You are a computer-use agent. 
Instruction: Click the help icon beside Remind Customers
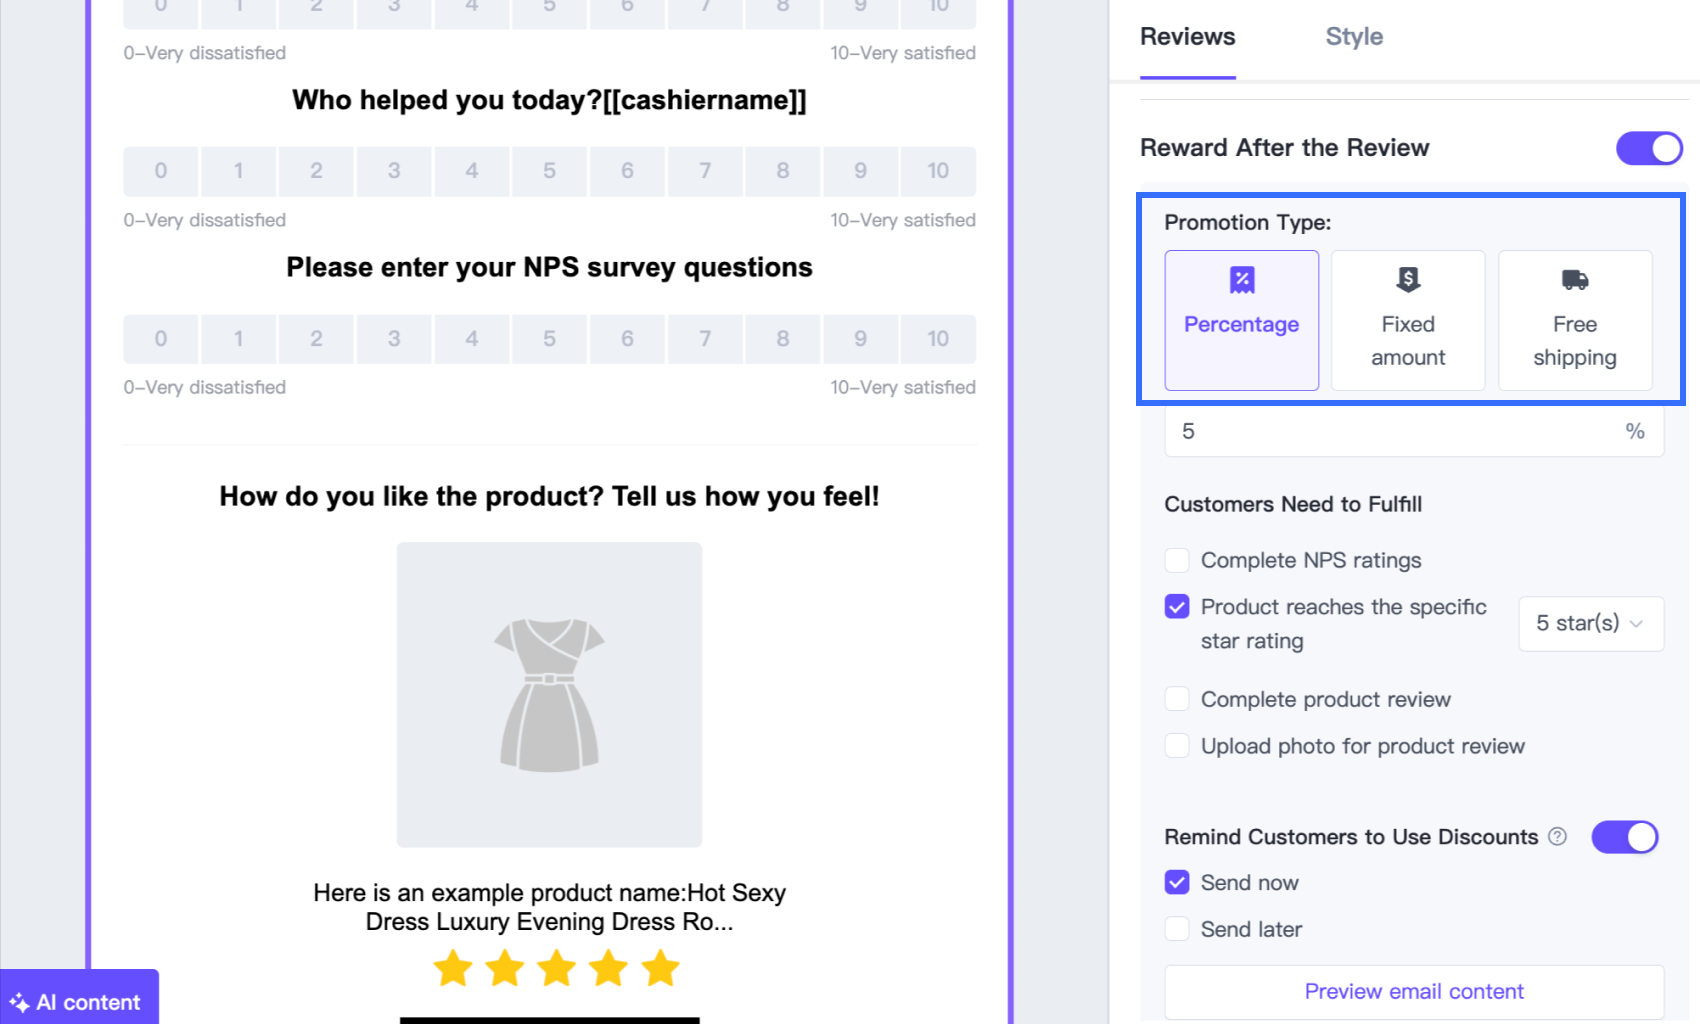click(1557, 837)
